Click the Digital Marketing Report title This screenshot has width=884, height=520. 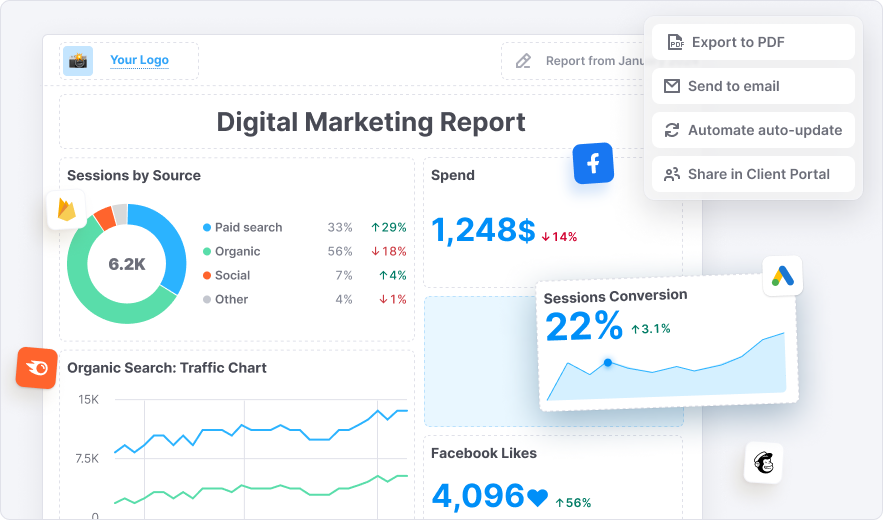coord(371,122)
